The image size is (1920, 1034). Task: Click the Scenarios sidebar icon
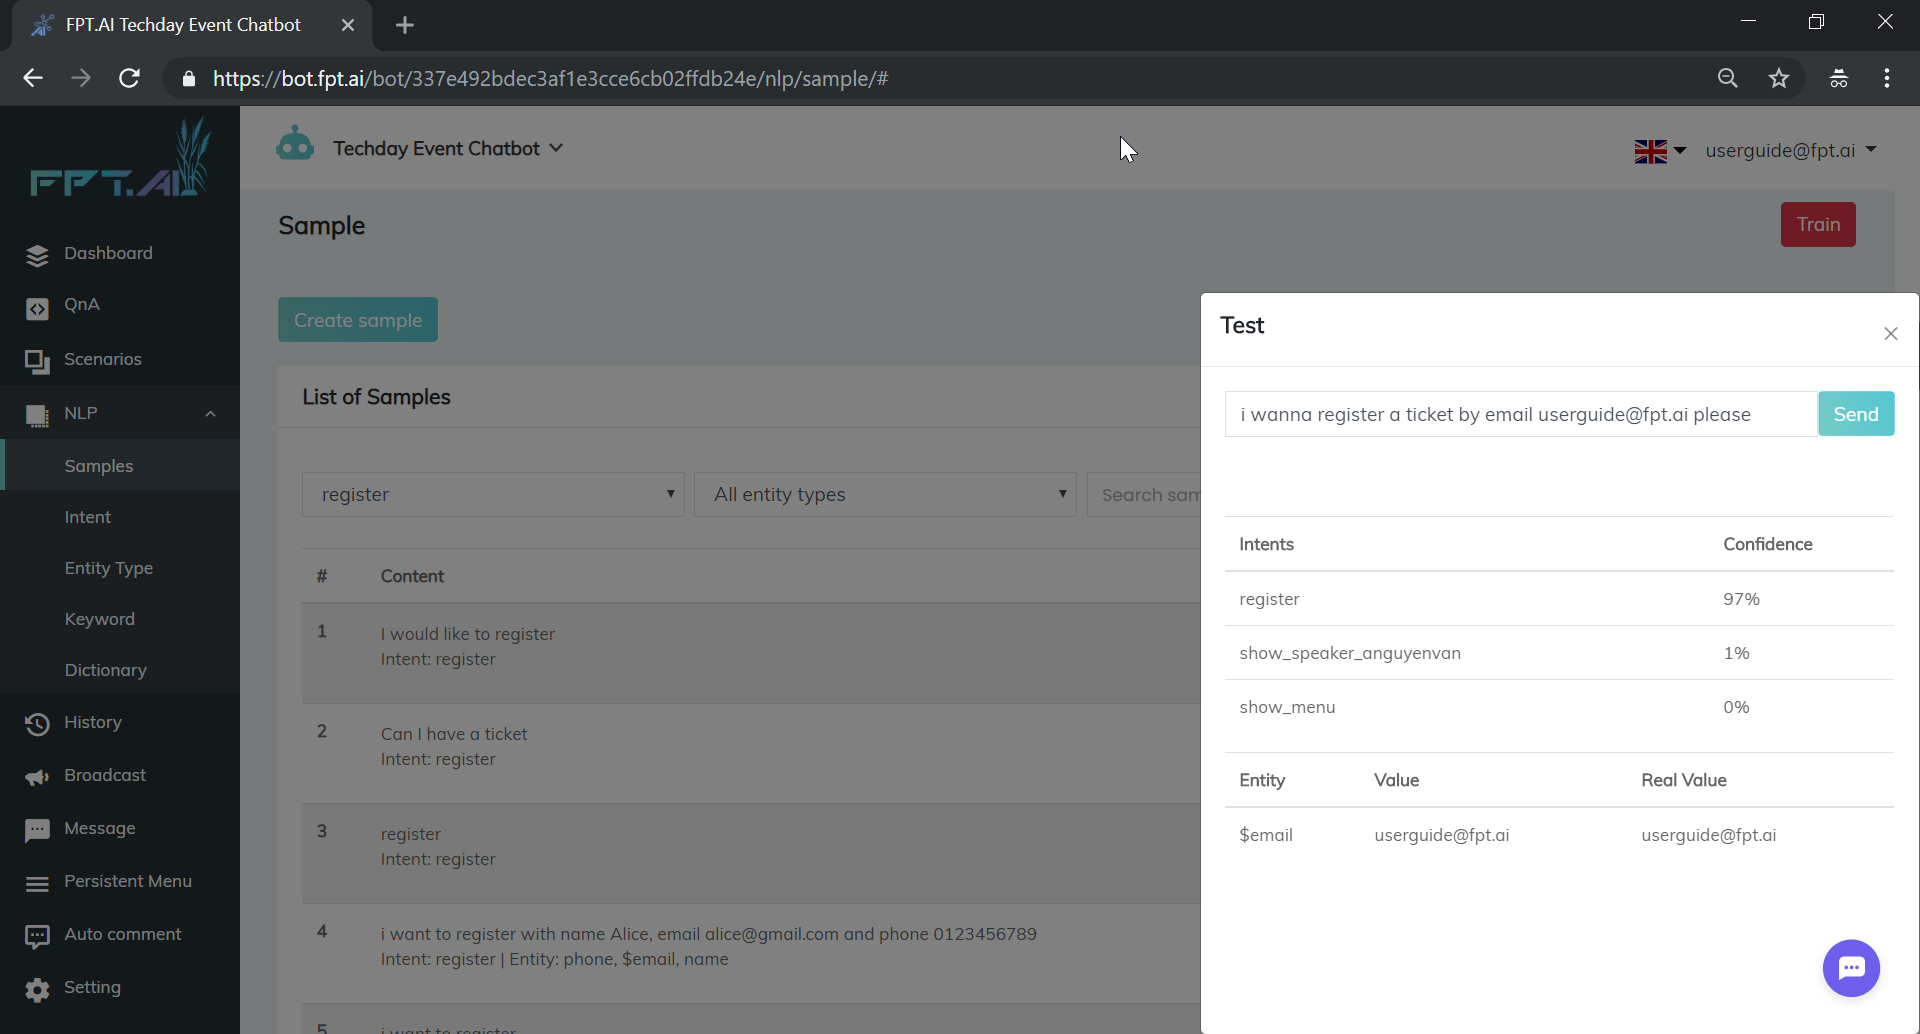click(x=37, y=362)
